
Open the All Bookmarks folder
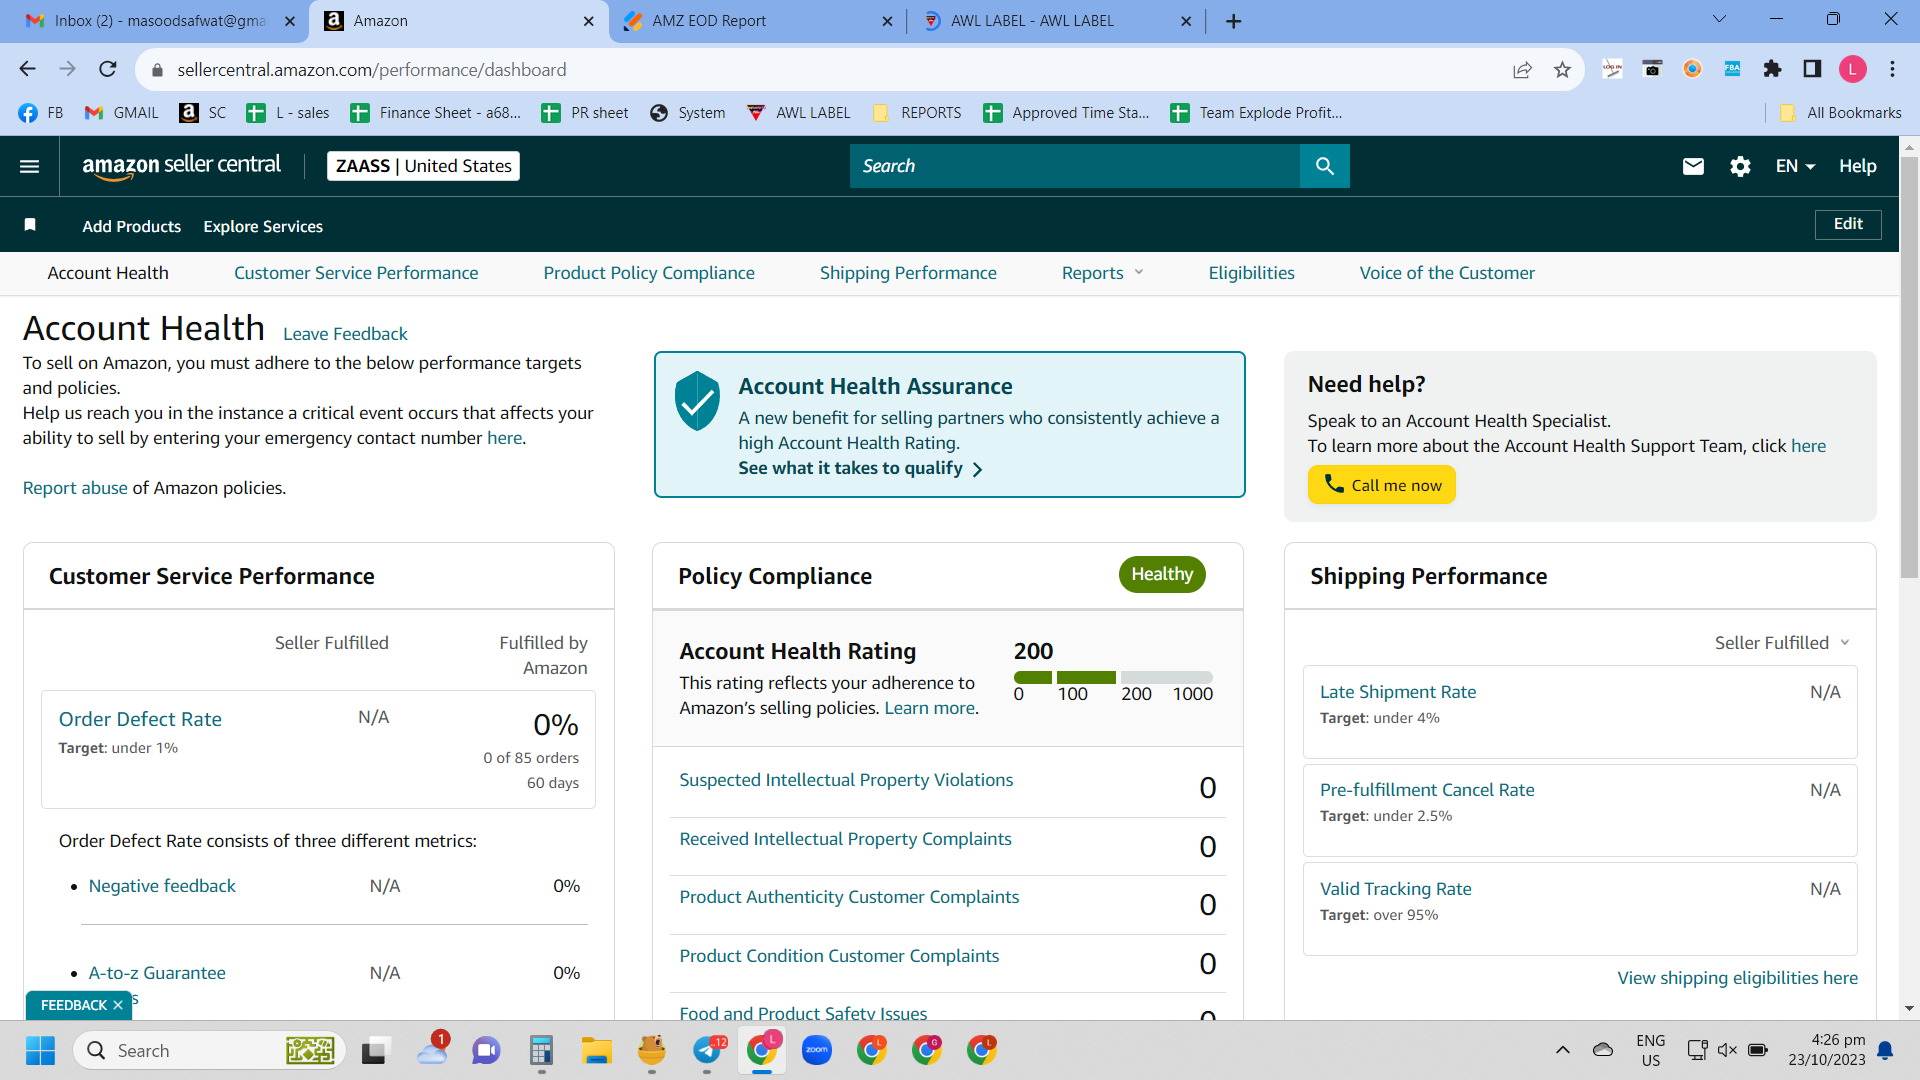pyautogui.click(x=1841, y=113)
